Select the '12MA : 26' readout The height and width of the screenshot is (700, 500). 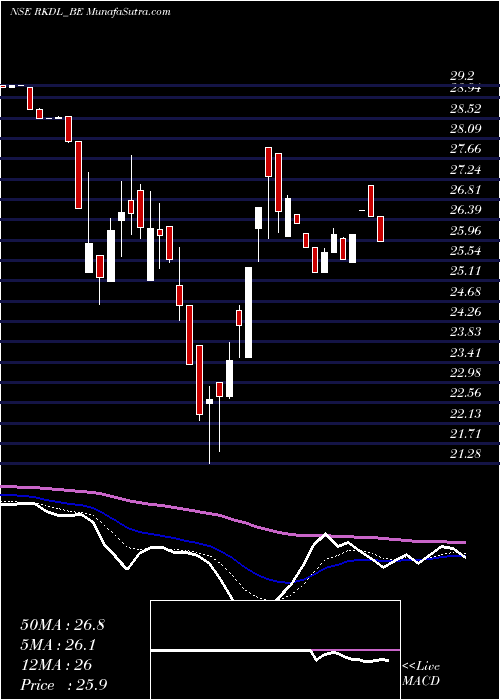[56, 665]
